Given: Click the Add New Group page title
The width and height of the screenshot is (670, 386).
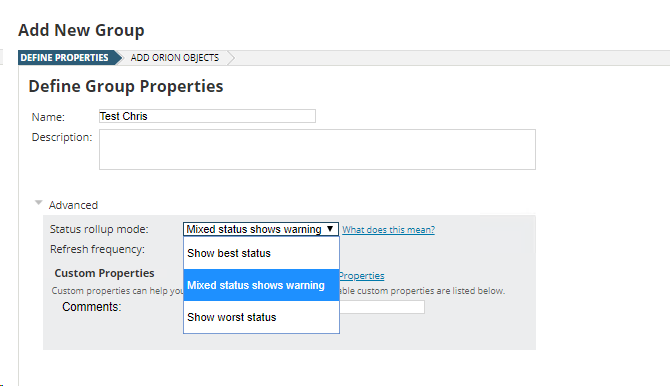Looking at the screenshot, I should click(81, 30).
